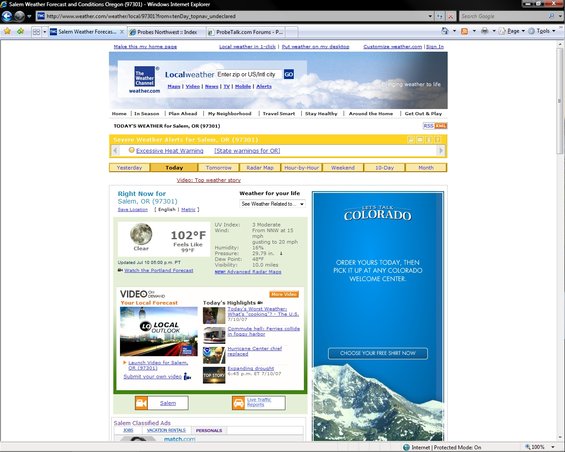Viewport: 565px width, 452px height.
Task: Open Hurricane Center chief replaced link
Action: (x=254, y=351)
